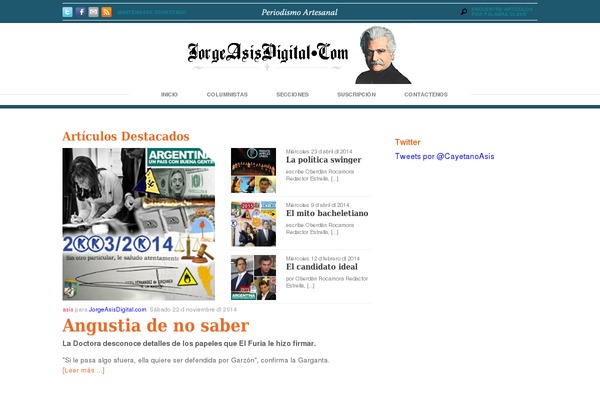Open the 'La política swinger' headline
Viewport: 600px width, 400px height.
point(324,160)
